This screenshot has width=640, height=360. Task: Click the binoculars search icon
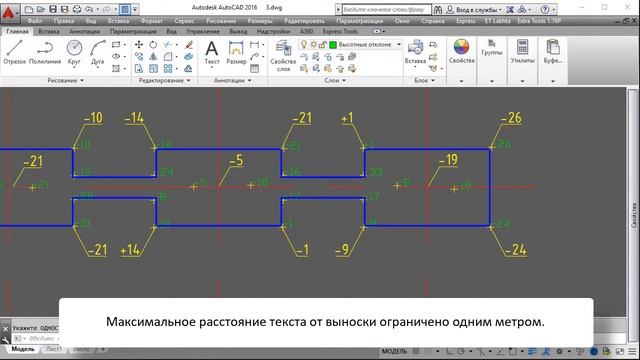coord(438,9)
